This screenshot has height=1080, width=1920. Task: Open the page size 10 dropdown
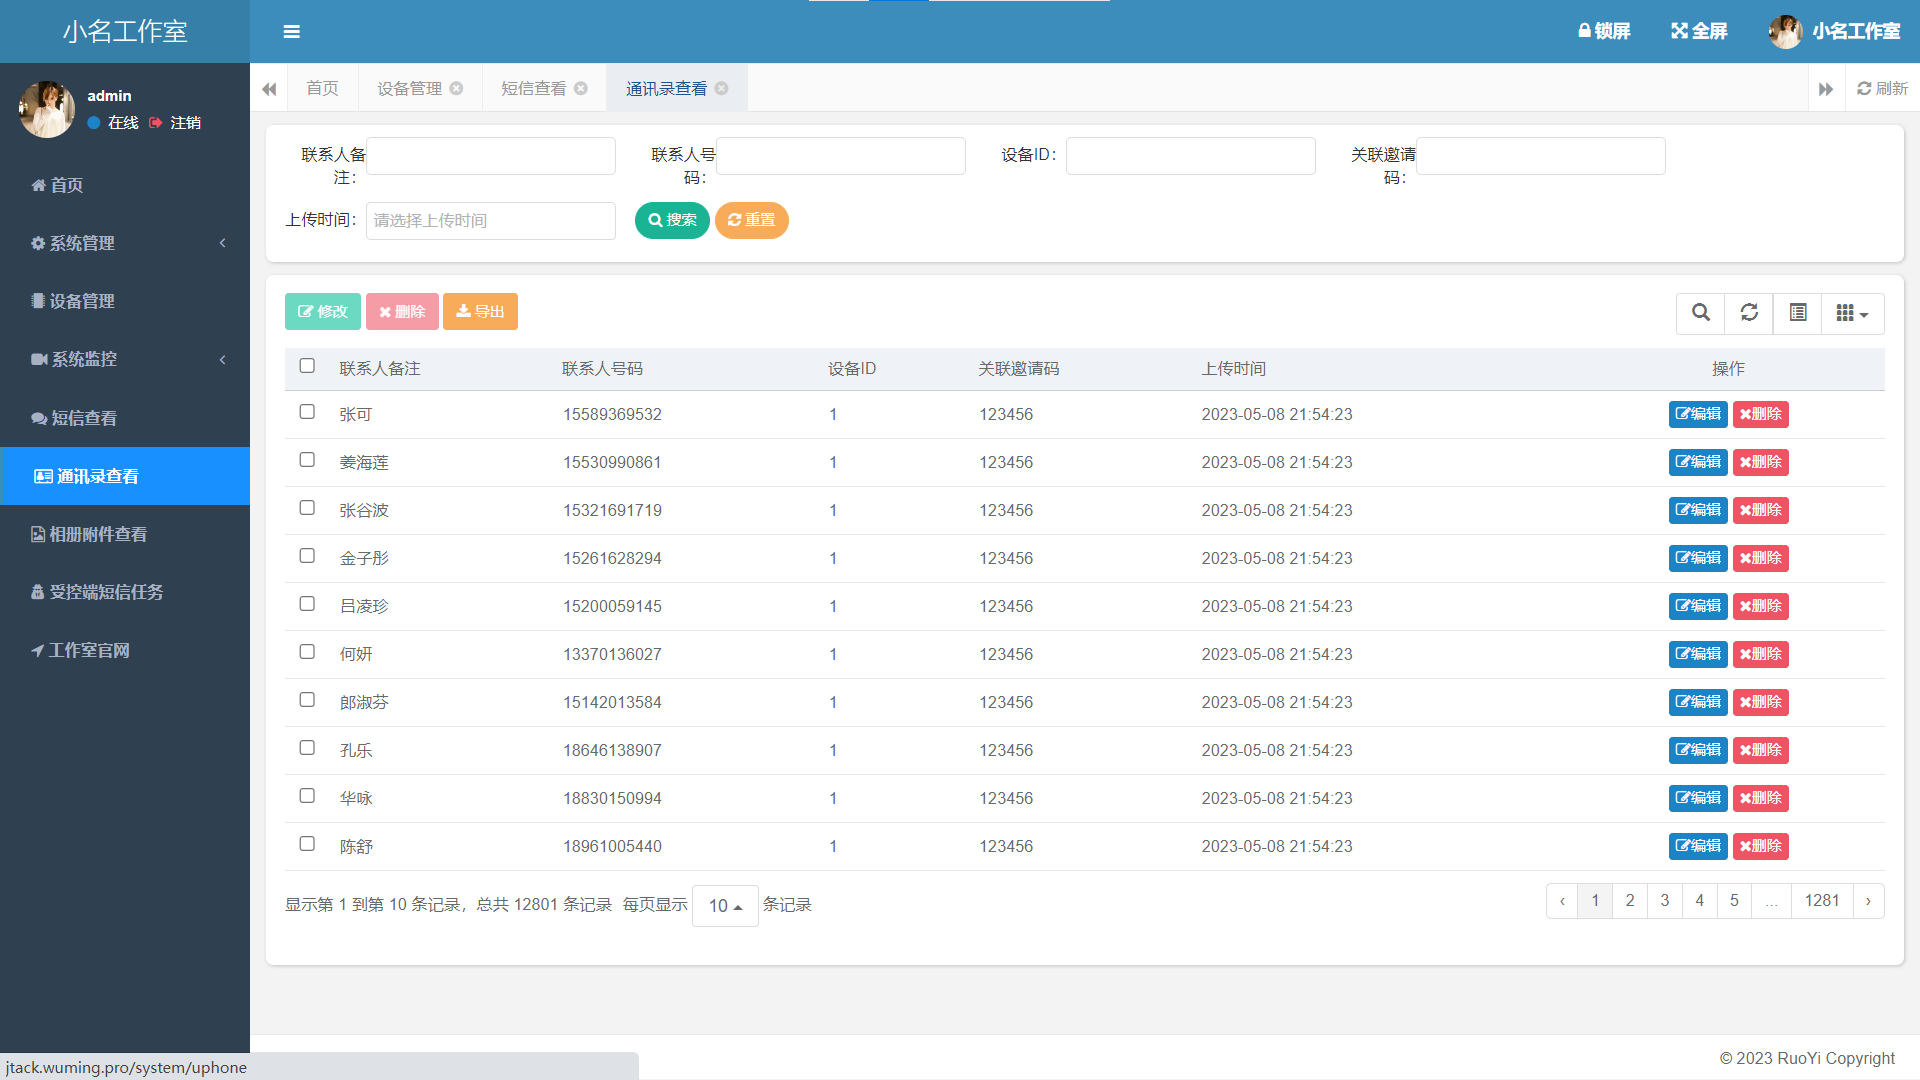pos(725,906)
